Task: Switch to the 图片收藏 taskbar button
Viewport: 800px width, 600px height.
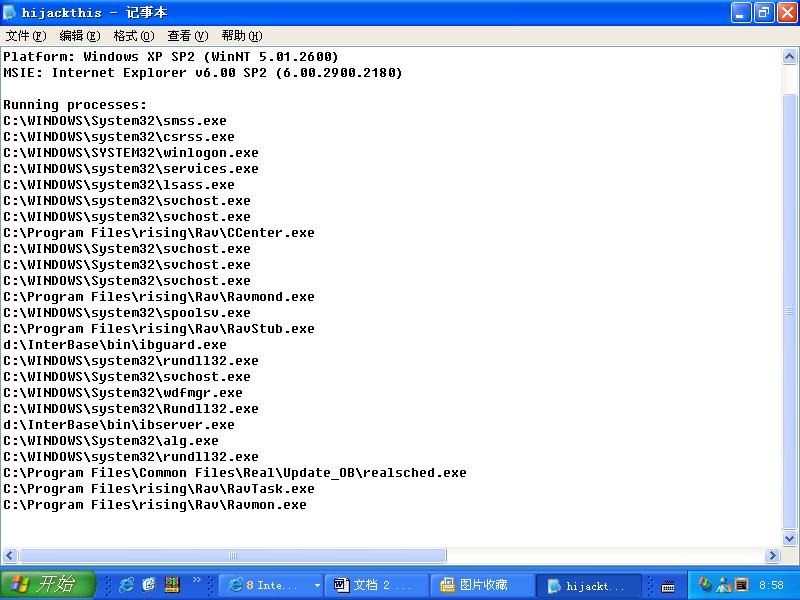Action: point(482,585)
